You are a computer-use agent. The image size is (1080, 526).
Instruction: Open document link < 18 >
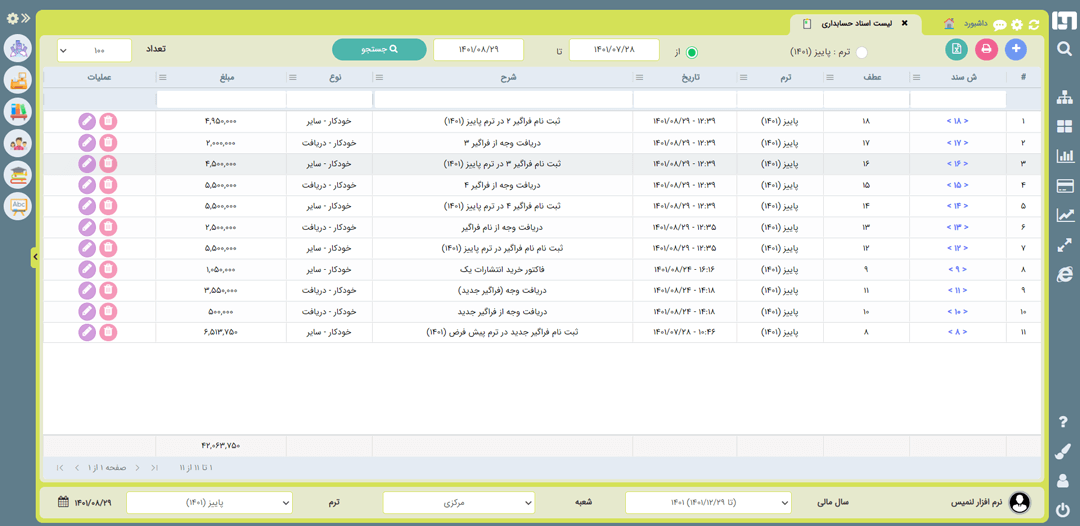957,121
